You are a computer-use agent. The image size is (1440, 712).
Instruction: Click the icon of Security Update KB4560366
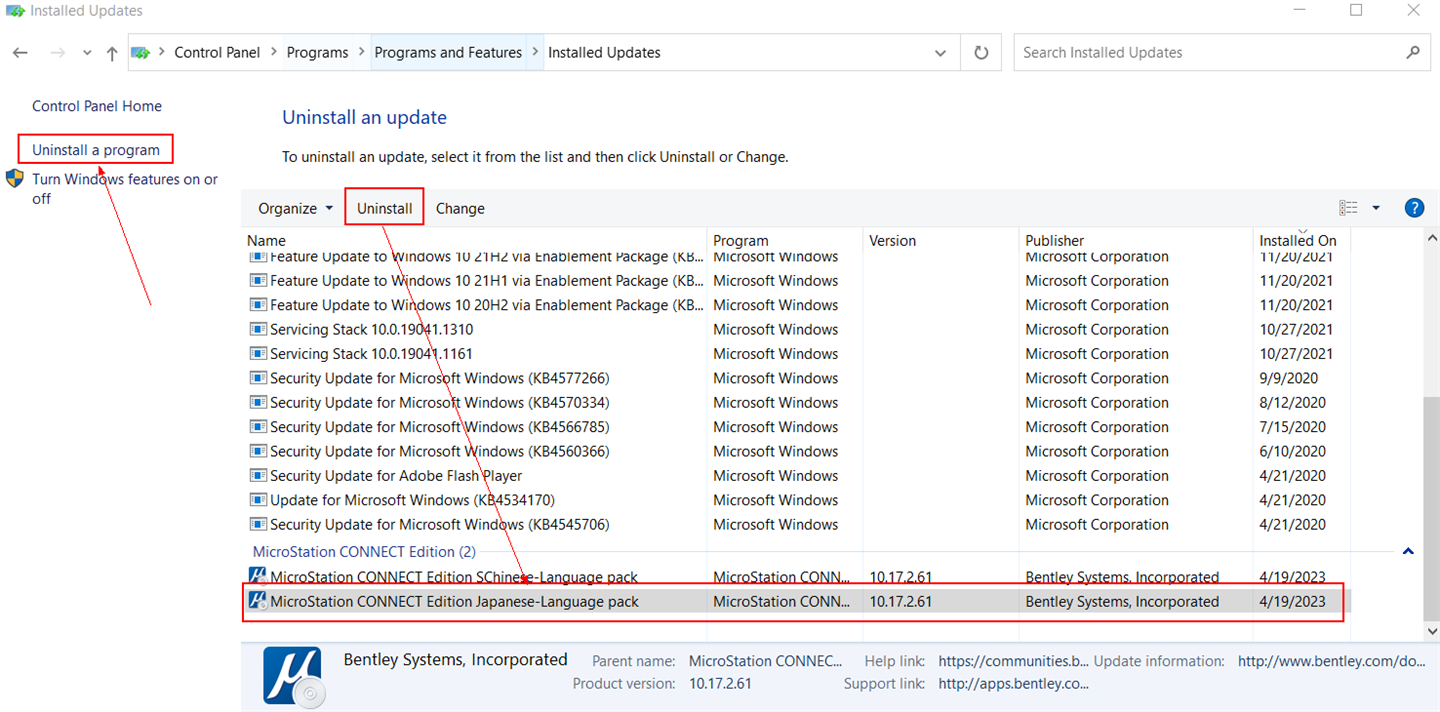coord(258,451)
